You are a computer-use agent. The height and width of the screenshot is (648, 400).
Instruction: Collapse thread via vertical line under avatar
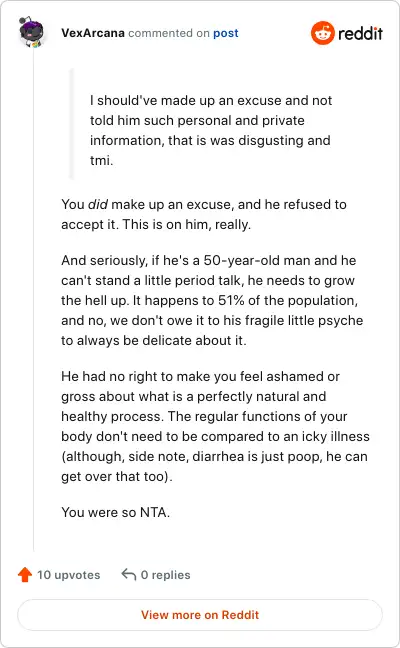pyautogui.click(x=33, y=300)
